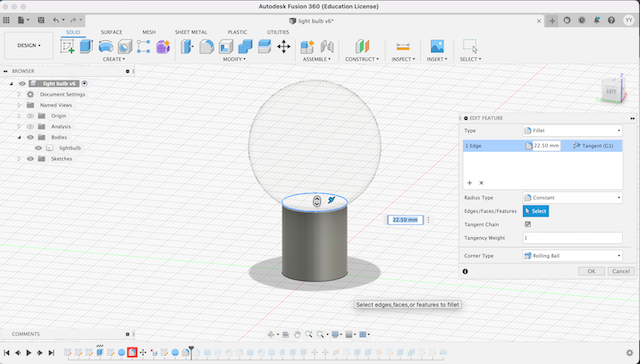Click the Tangency Weight input field
Screen dimensions: 640x364
(x=572, y=238)
